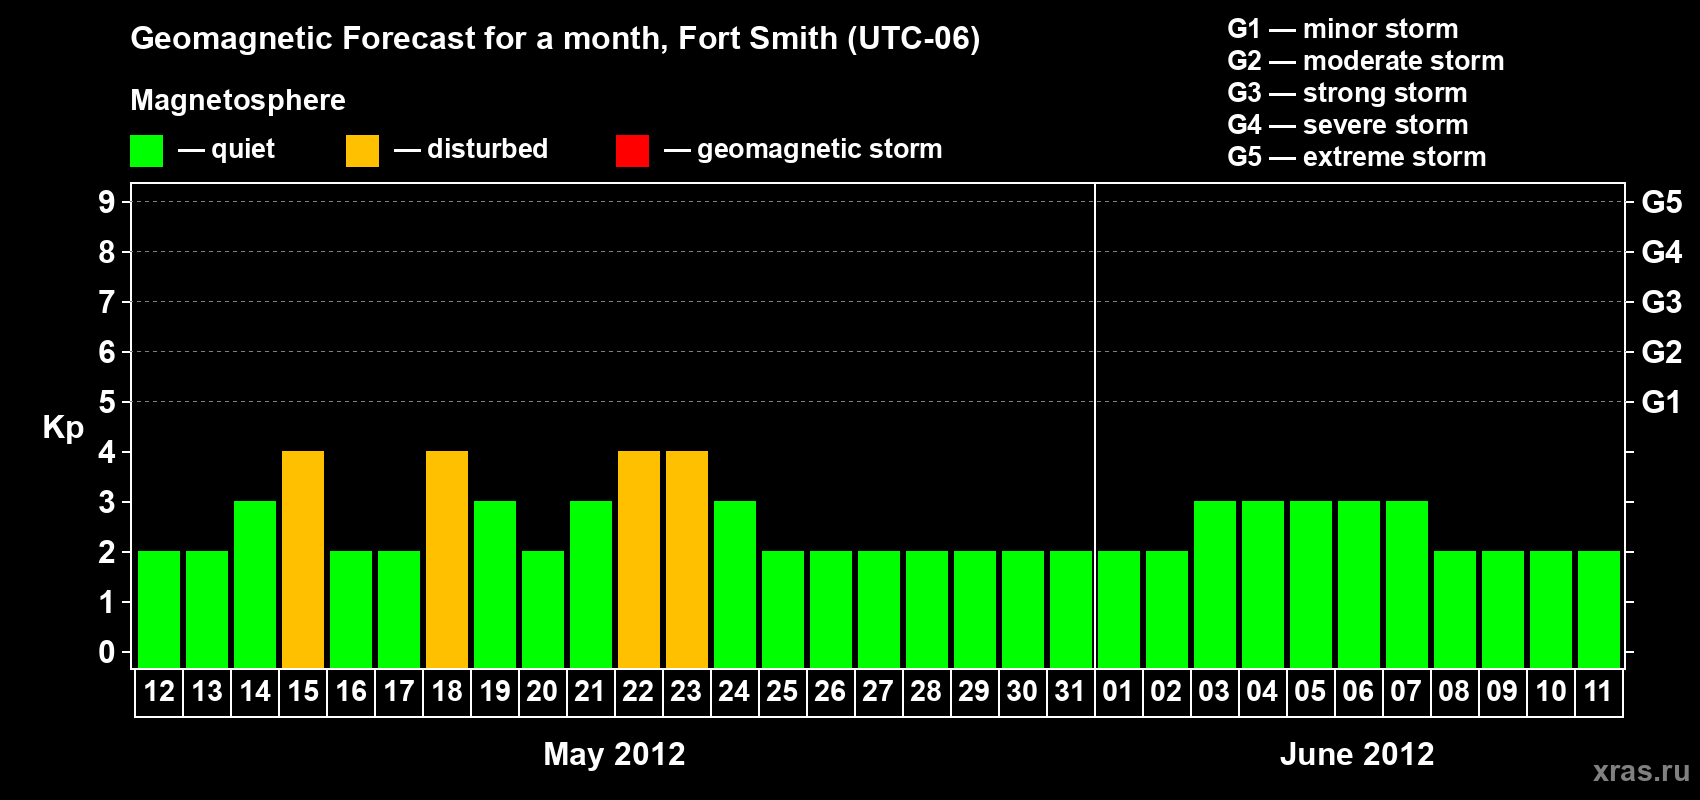Click the green quiet legend swatch

point(146,151)
